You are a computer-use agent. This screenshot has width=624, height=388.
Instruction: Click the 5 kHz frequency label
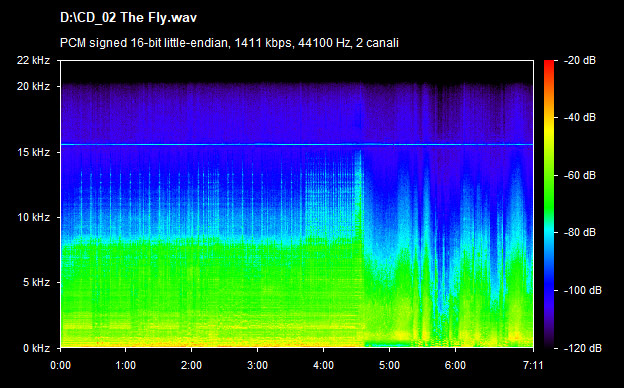(x=36, y=283)
